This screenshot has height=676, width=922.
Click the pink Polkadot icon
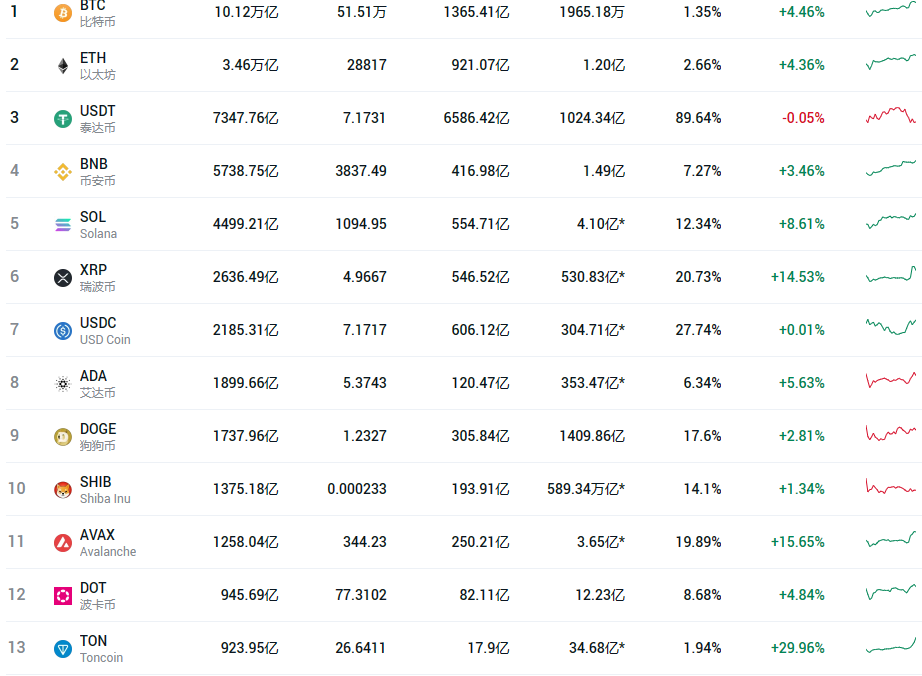[x=63, y=596]
